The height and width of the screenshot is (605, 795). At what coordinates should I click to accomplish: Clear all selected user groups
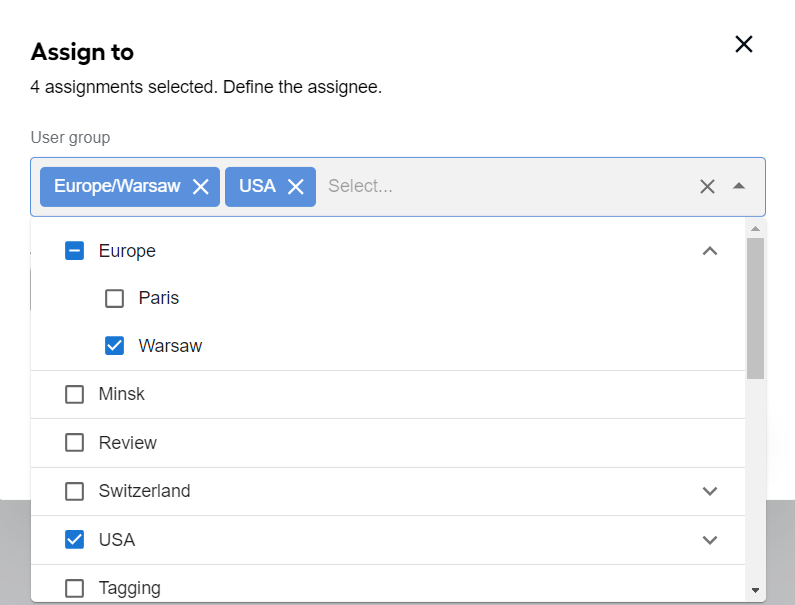point(707,187)
